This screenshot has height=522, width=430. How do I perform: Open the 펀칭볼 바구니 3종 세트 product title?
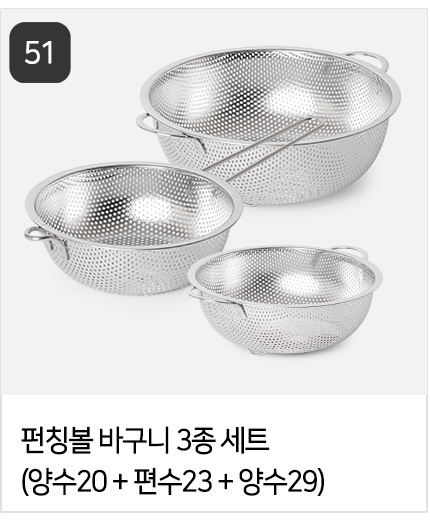tap(145, 441)
